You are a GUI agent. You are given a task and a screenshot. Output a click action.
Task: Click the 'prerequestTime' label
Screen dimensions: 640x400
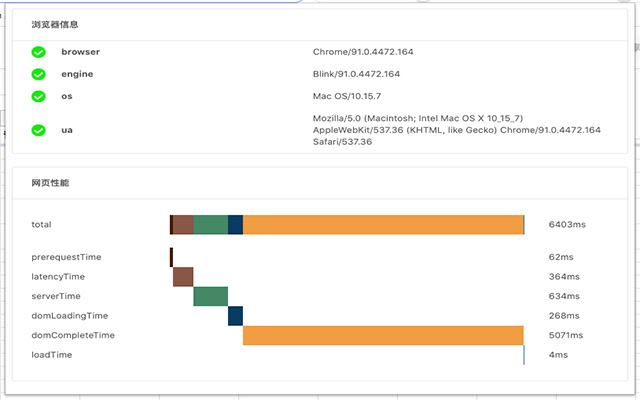(66, 257)
